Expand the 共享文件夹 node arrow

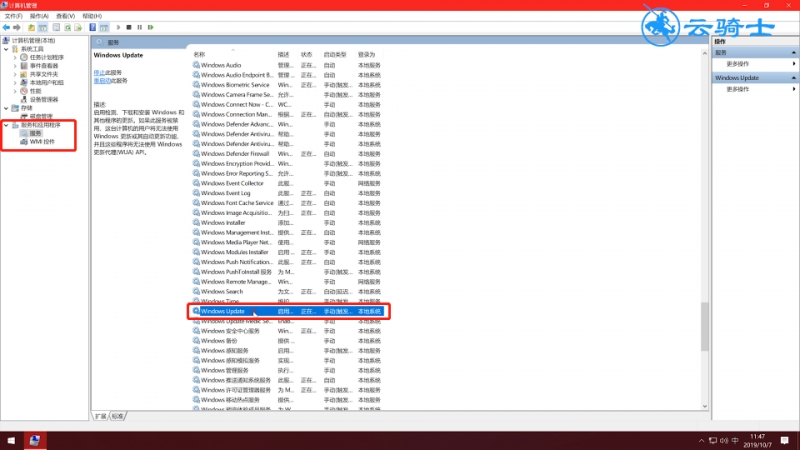[15, 74]
